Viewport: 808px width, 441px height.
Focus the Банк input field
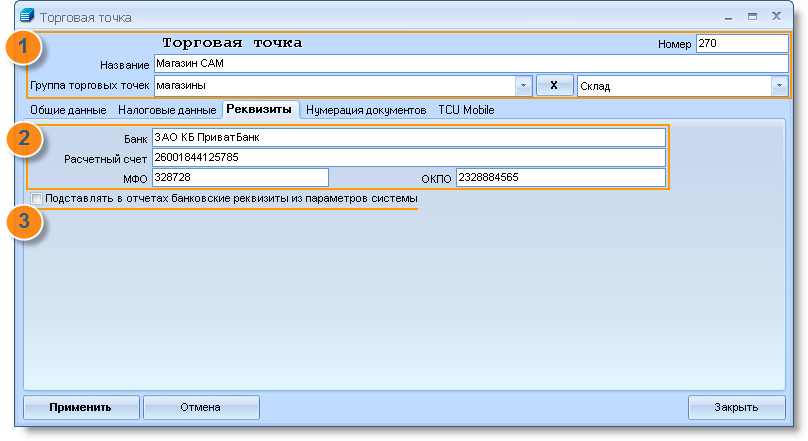pos(407,138)
